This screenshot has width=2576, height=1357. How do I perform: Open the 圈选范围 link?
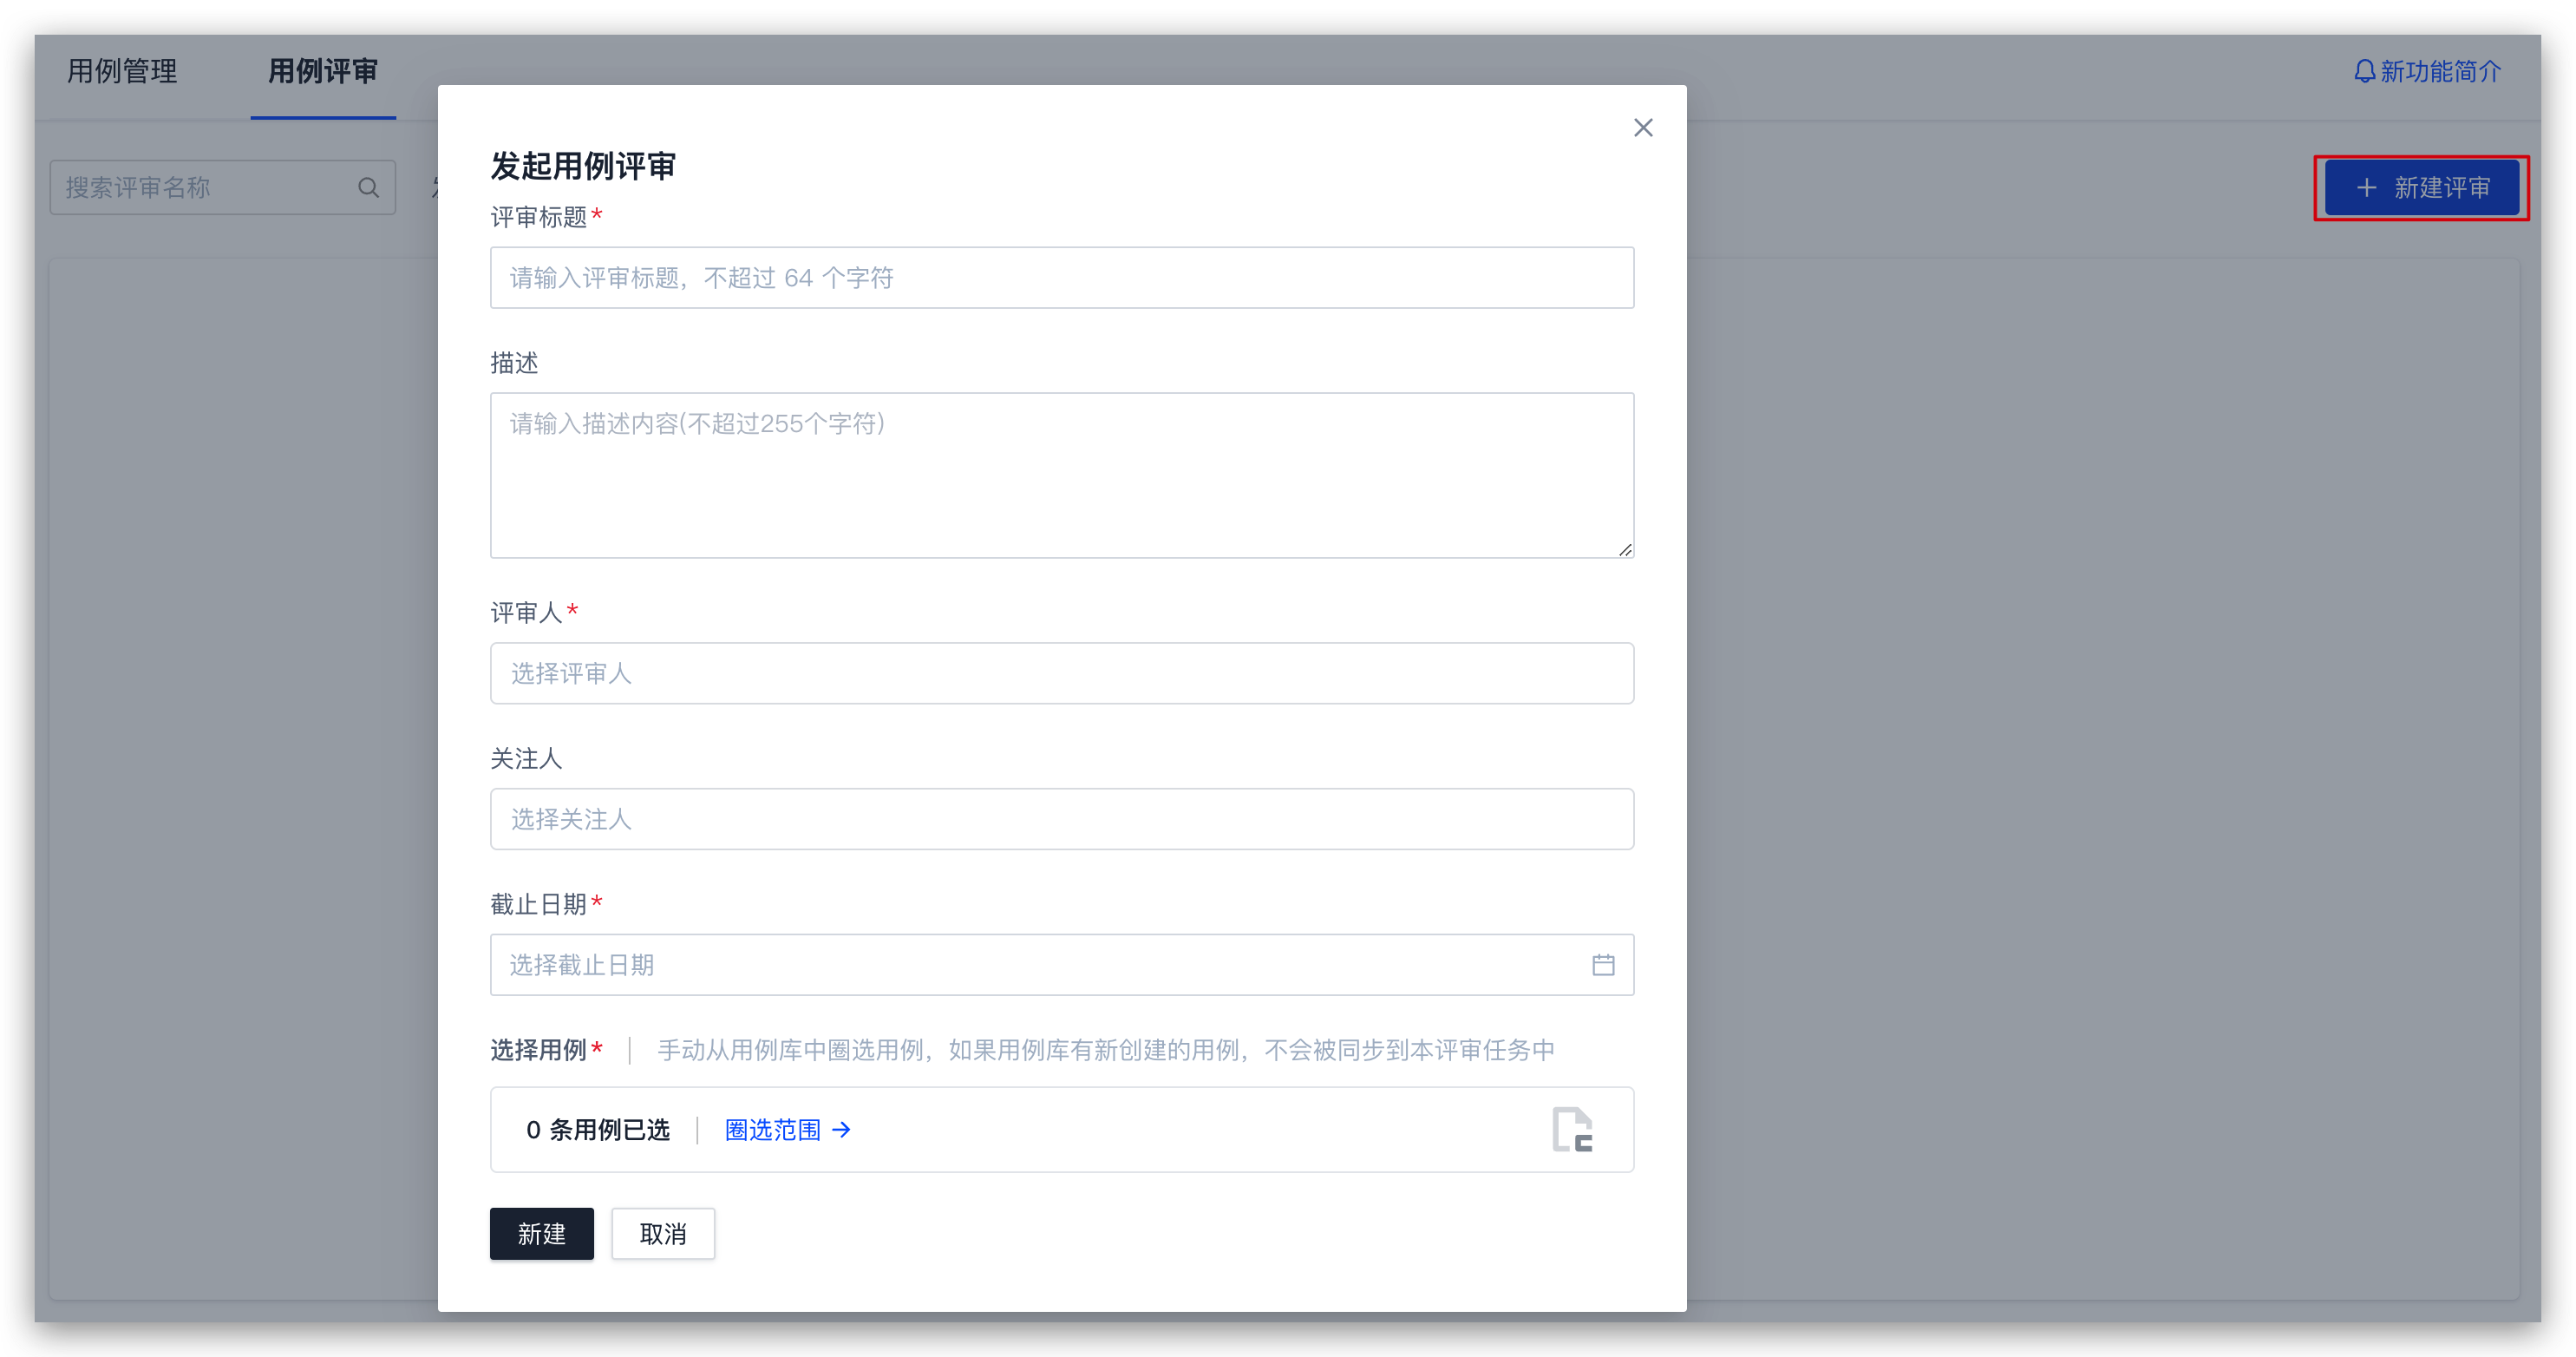click(x=787, y=1130)
